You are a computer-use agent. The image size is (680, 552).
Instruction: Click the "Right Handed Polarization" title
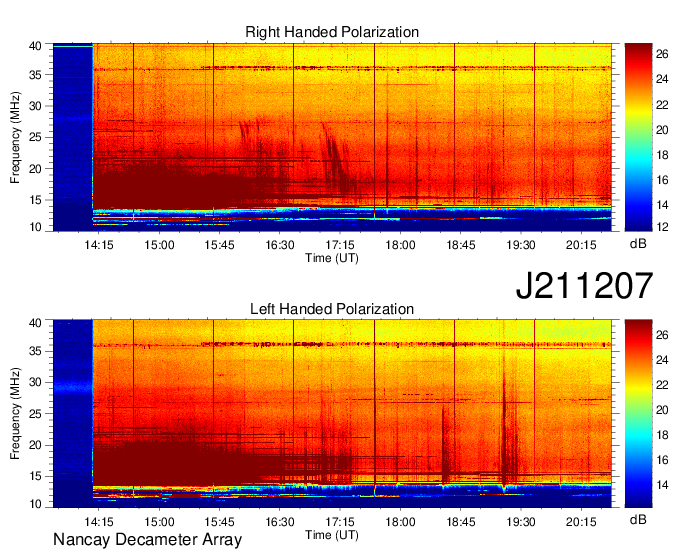pyautogui.click(x=332, y=32)
